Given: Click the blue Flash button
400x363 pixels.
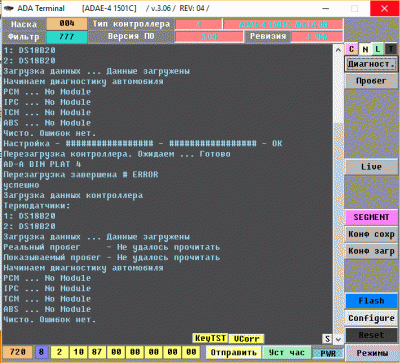Looking at the screenshot, I should click(x=371, y=301).
